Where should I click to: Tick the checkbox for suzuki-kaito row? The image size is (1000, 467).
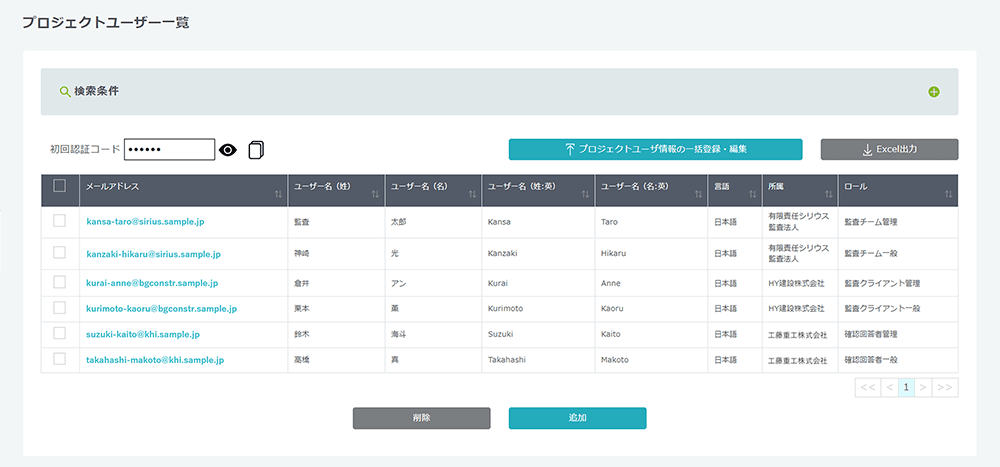point(59,334)
